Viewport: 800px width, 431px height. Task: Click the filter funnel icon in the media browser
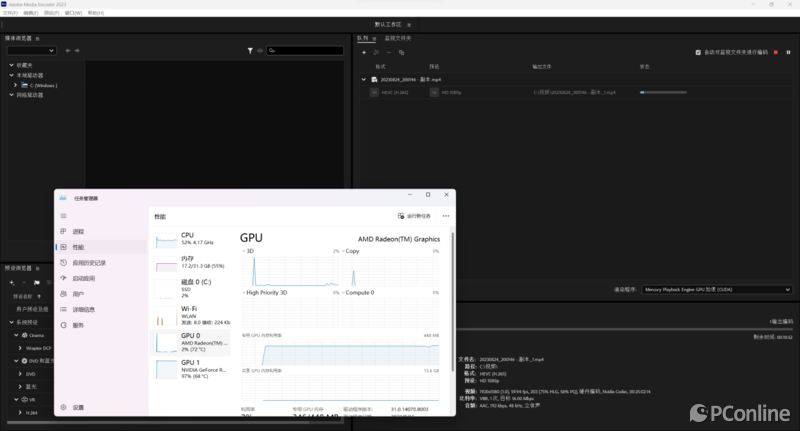click(x=250, y=50)
